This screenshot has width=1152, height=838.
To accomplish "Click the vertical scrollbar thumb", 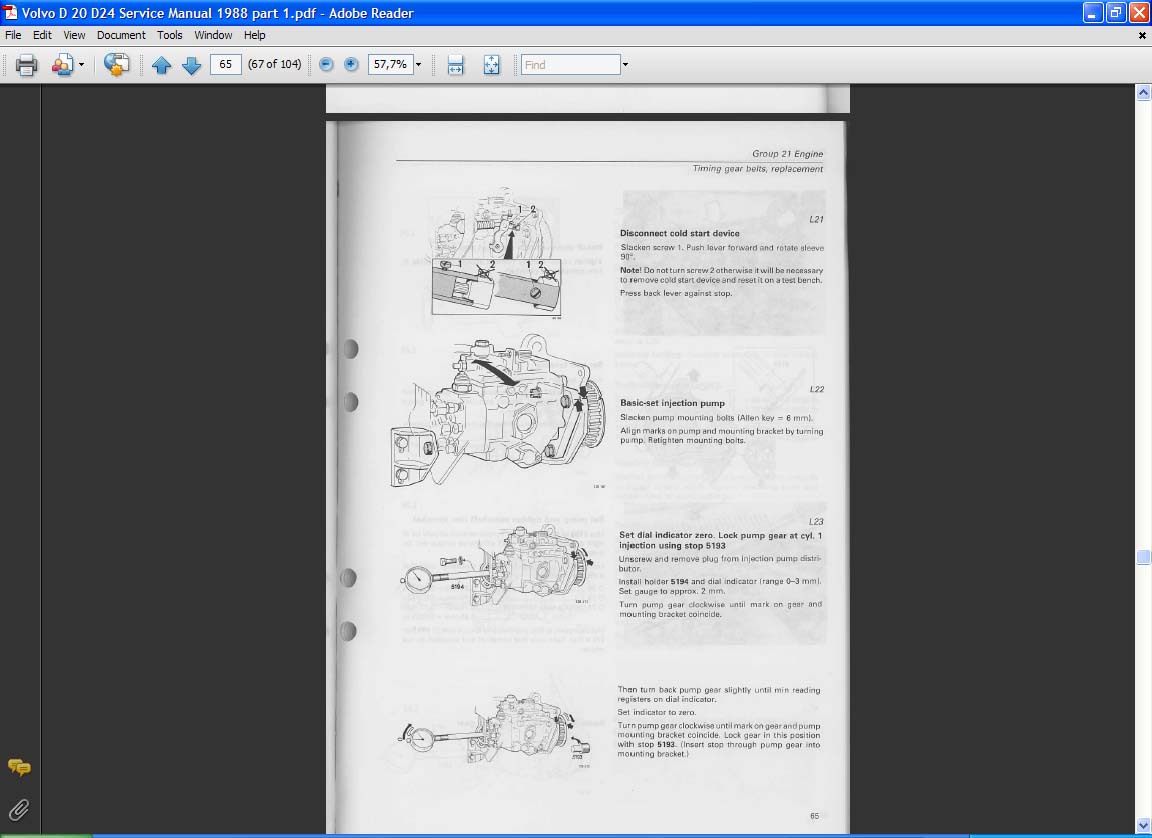I will [1143, 557].
